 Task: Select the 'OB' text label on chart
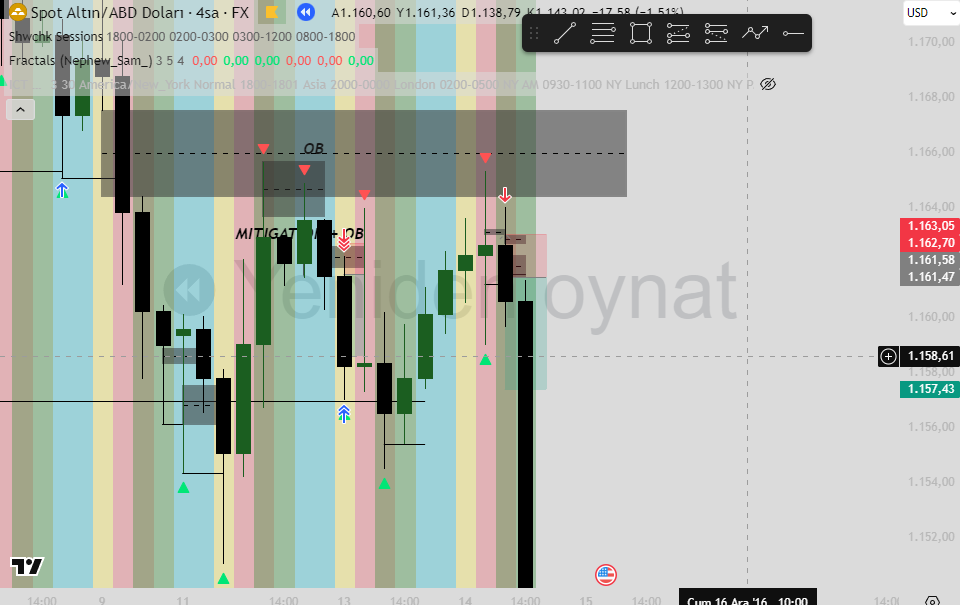point(313,148)
